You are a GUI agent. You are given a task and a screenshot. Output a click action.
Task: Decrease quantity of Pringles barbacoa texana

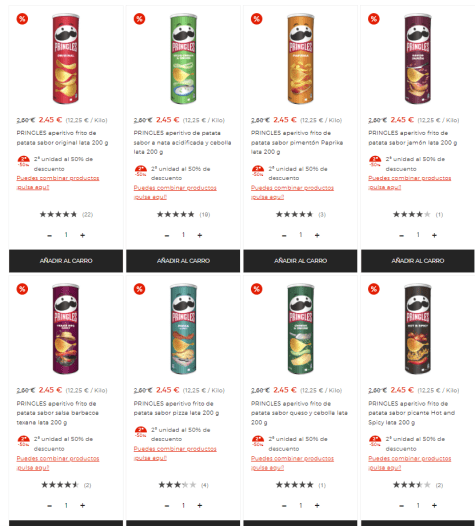[x=50, y=506]
